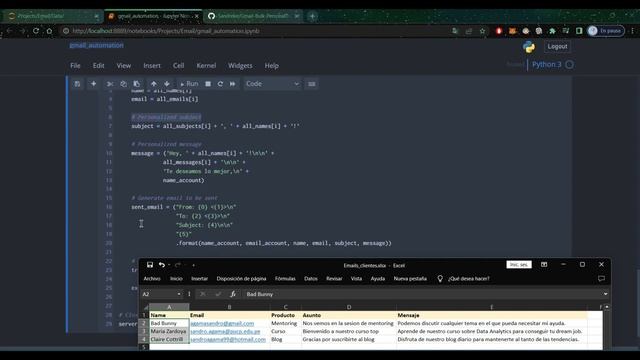Run the current cell
The image size is (640, 360).
pyautogui.click(x=189, y=84)
